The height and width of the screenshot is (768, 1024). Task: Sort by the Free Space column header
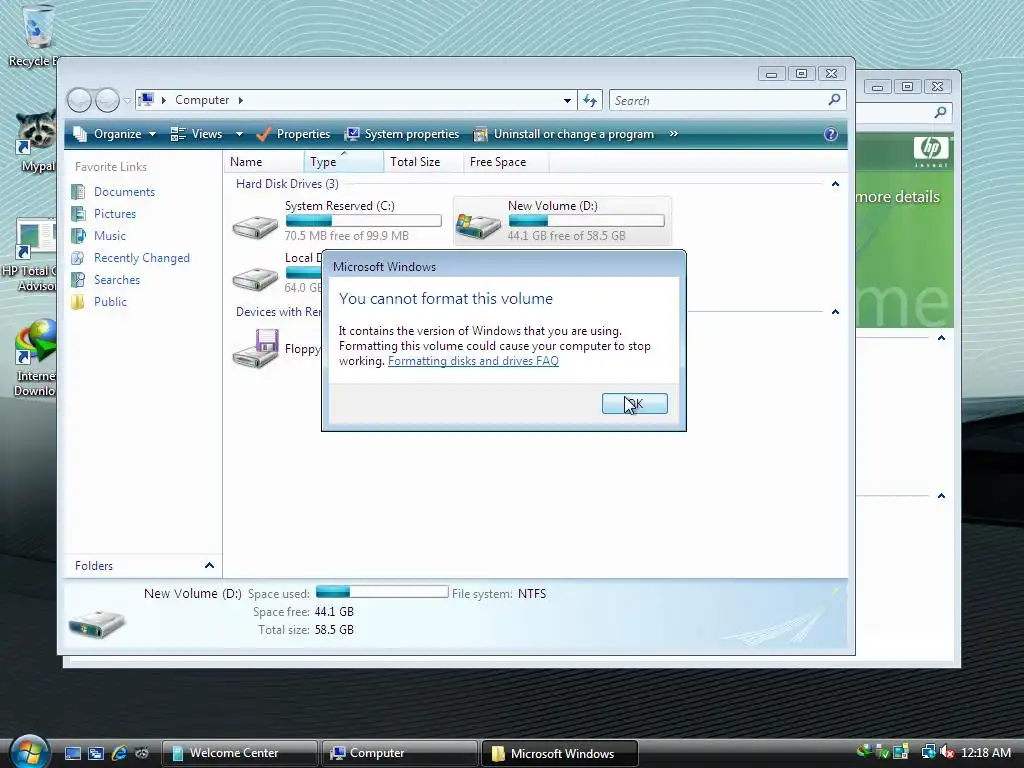tap(506, 162)
